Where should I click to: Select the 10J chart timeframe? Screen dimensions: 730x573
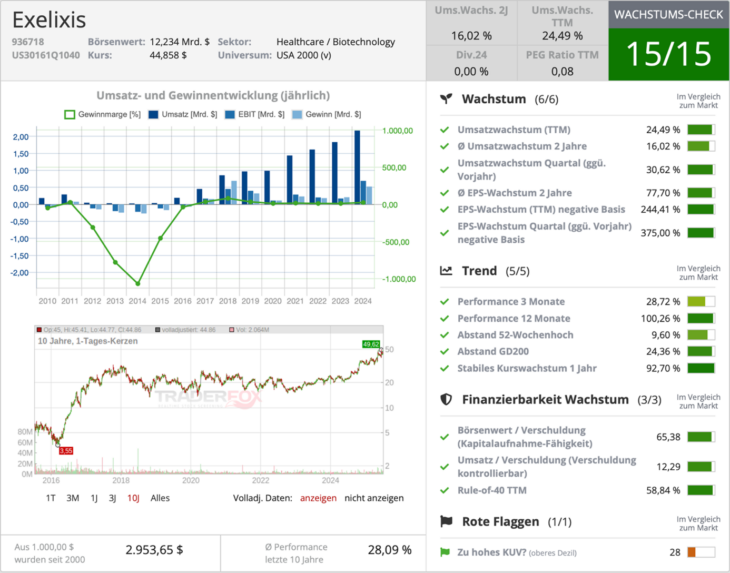point(133,498)
